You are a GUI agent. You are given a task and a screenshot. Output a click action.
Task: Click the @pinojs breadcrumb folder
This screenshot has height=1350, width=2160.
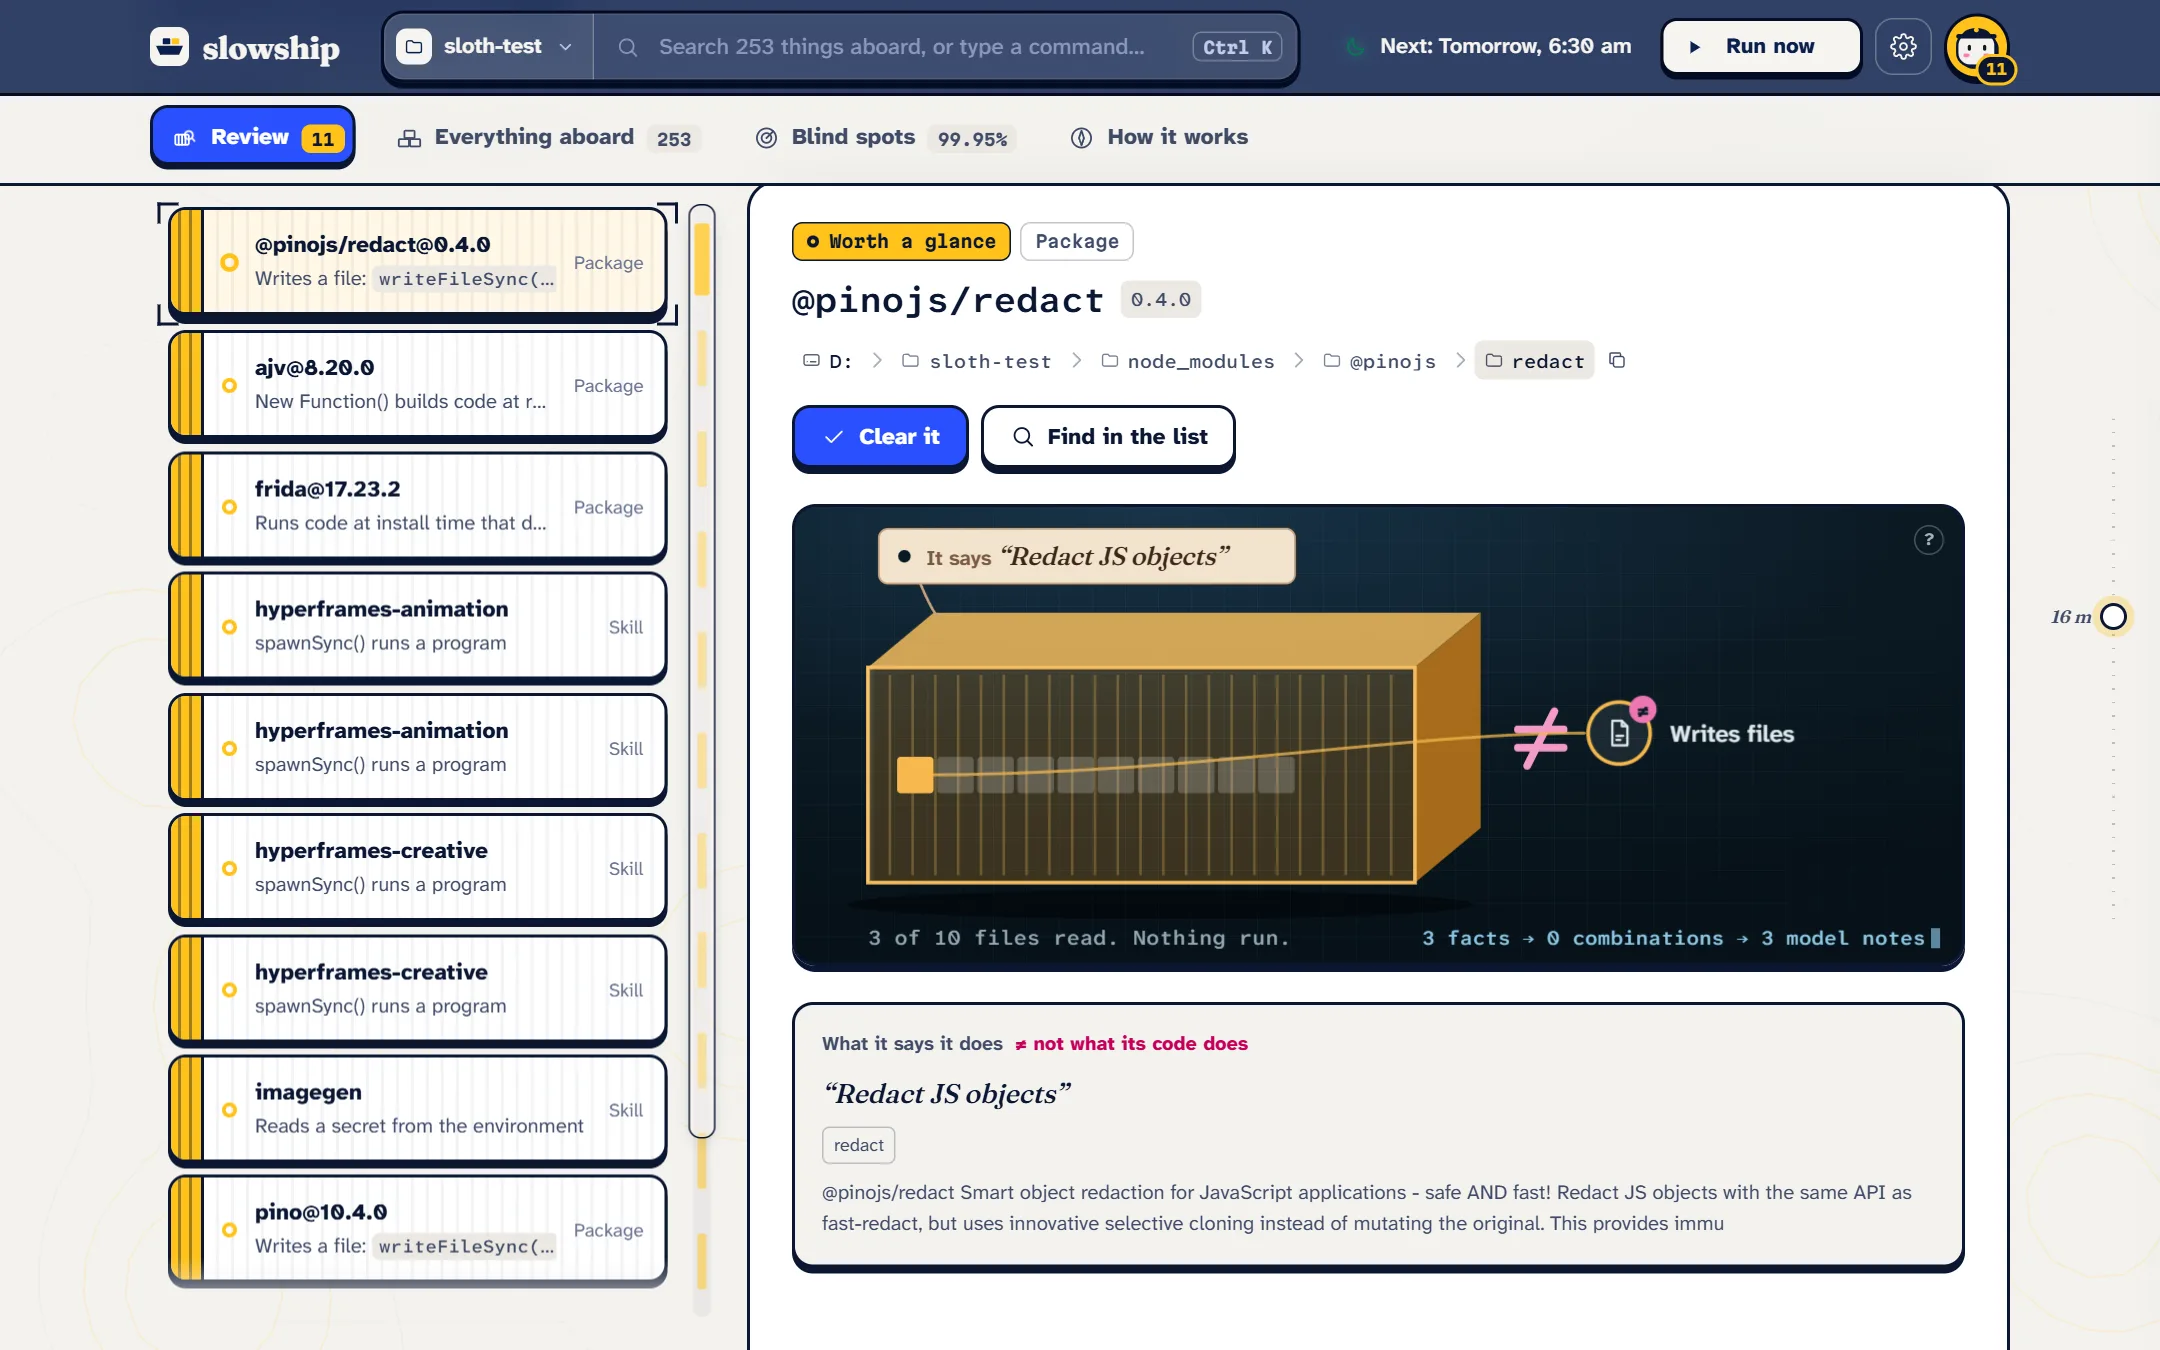tap(1379, 361)
